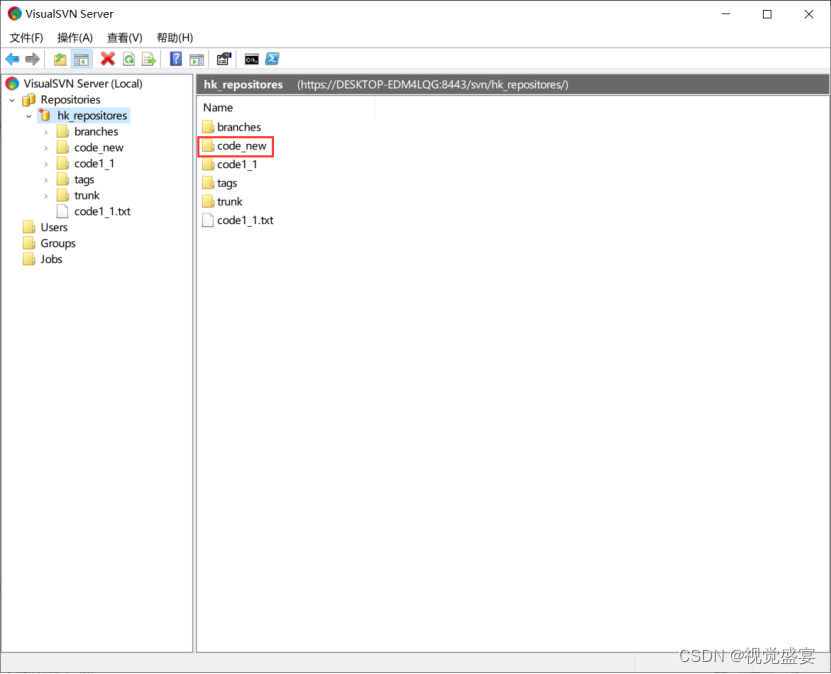Expand the code1_1 folder node in tree
This screenshot has width=831, height=674.
coord(46,164)
